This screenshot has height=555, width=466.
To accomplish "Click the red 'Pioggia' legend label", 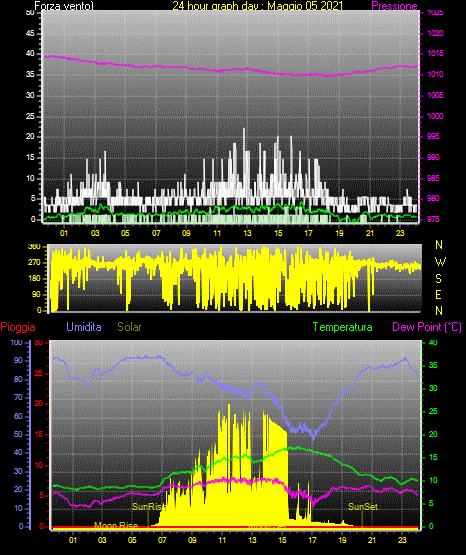I will [x=18, y=327].
